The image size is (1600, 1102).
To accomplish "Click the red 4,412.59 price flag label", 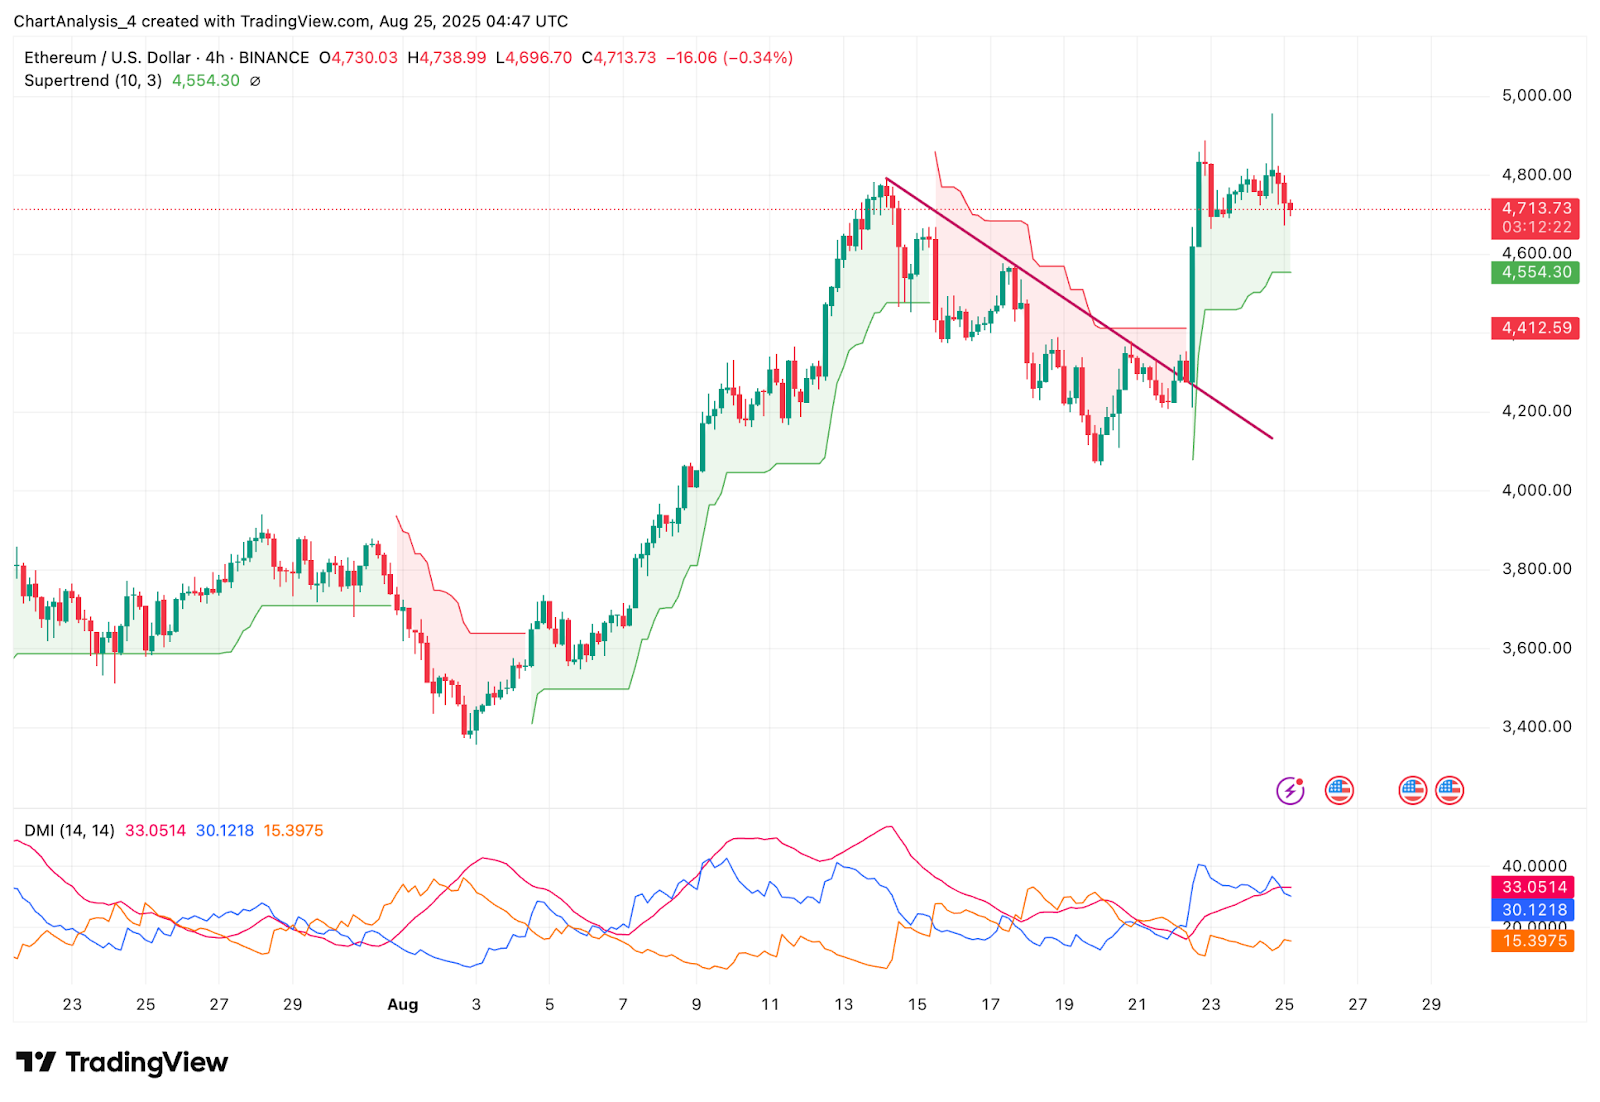I will click(x=1535, y=328).
